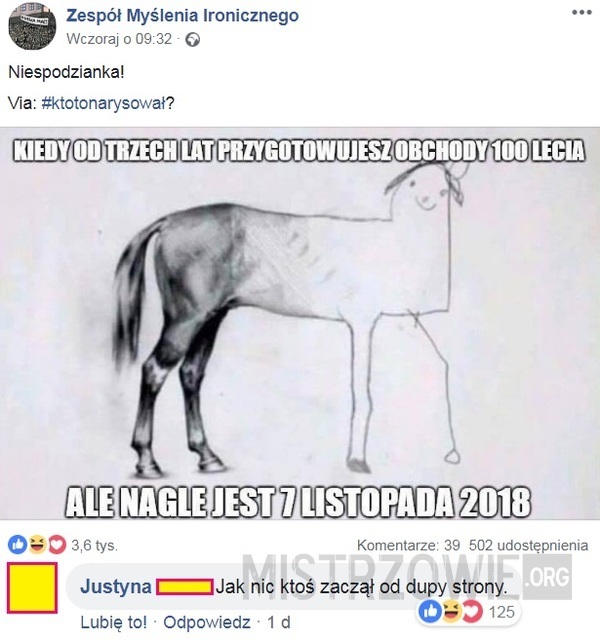Image resolution: width=600 pixels, height=640 pixels.
Task: Click the comment's Like reaction icon
Action: click(x=431, y=612)
